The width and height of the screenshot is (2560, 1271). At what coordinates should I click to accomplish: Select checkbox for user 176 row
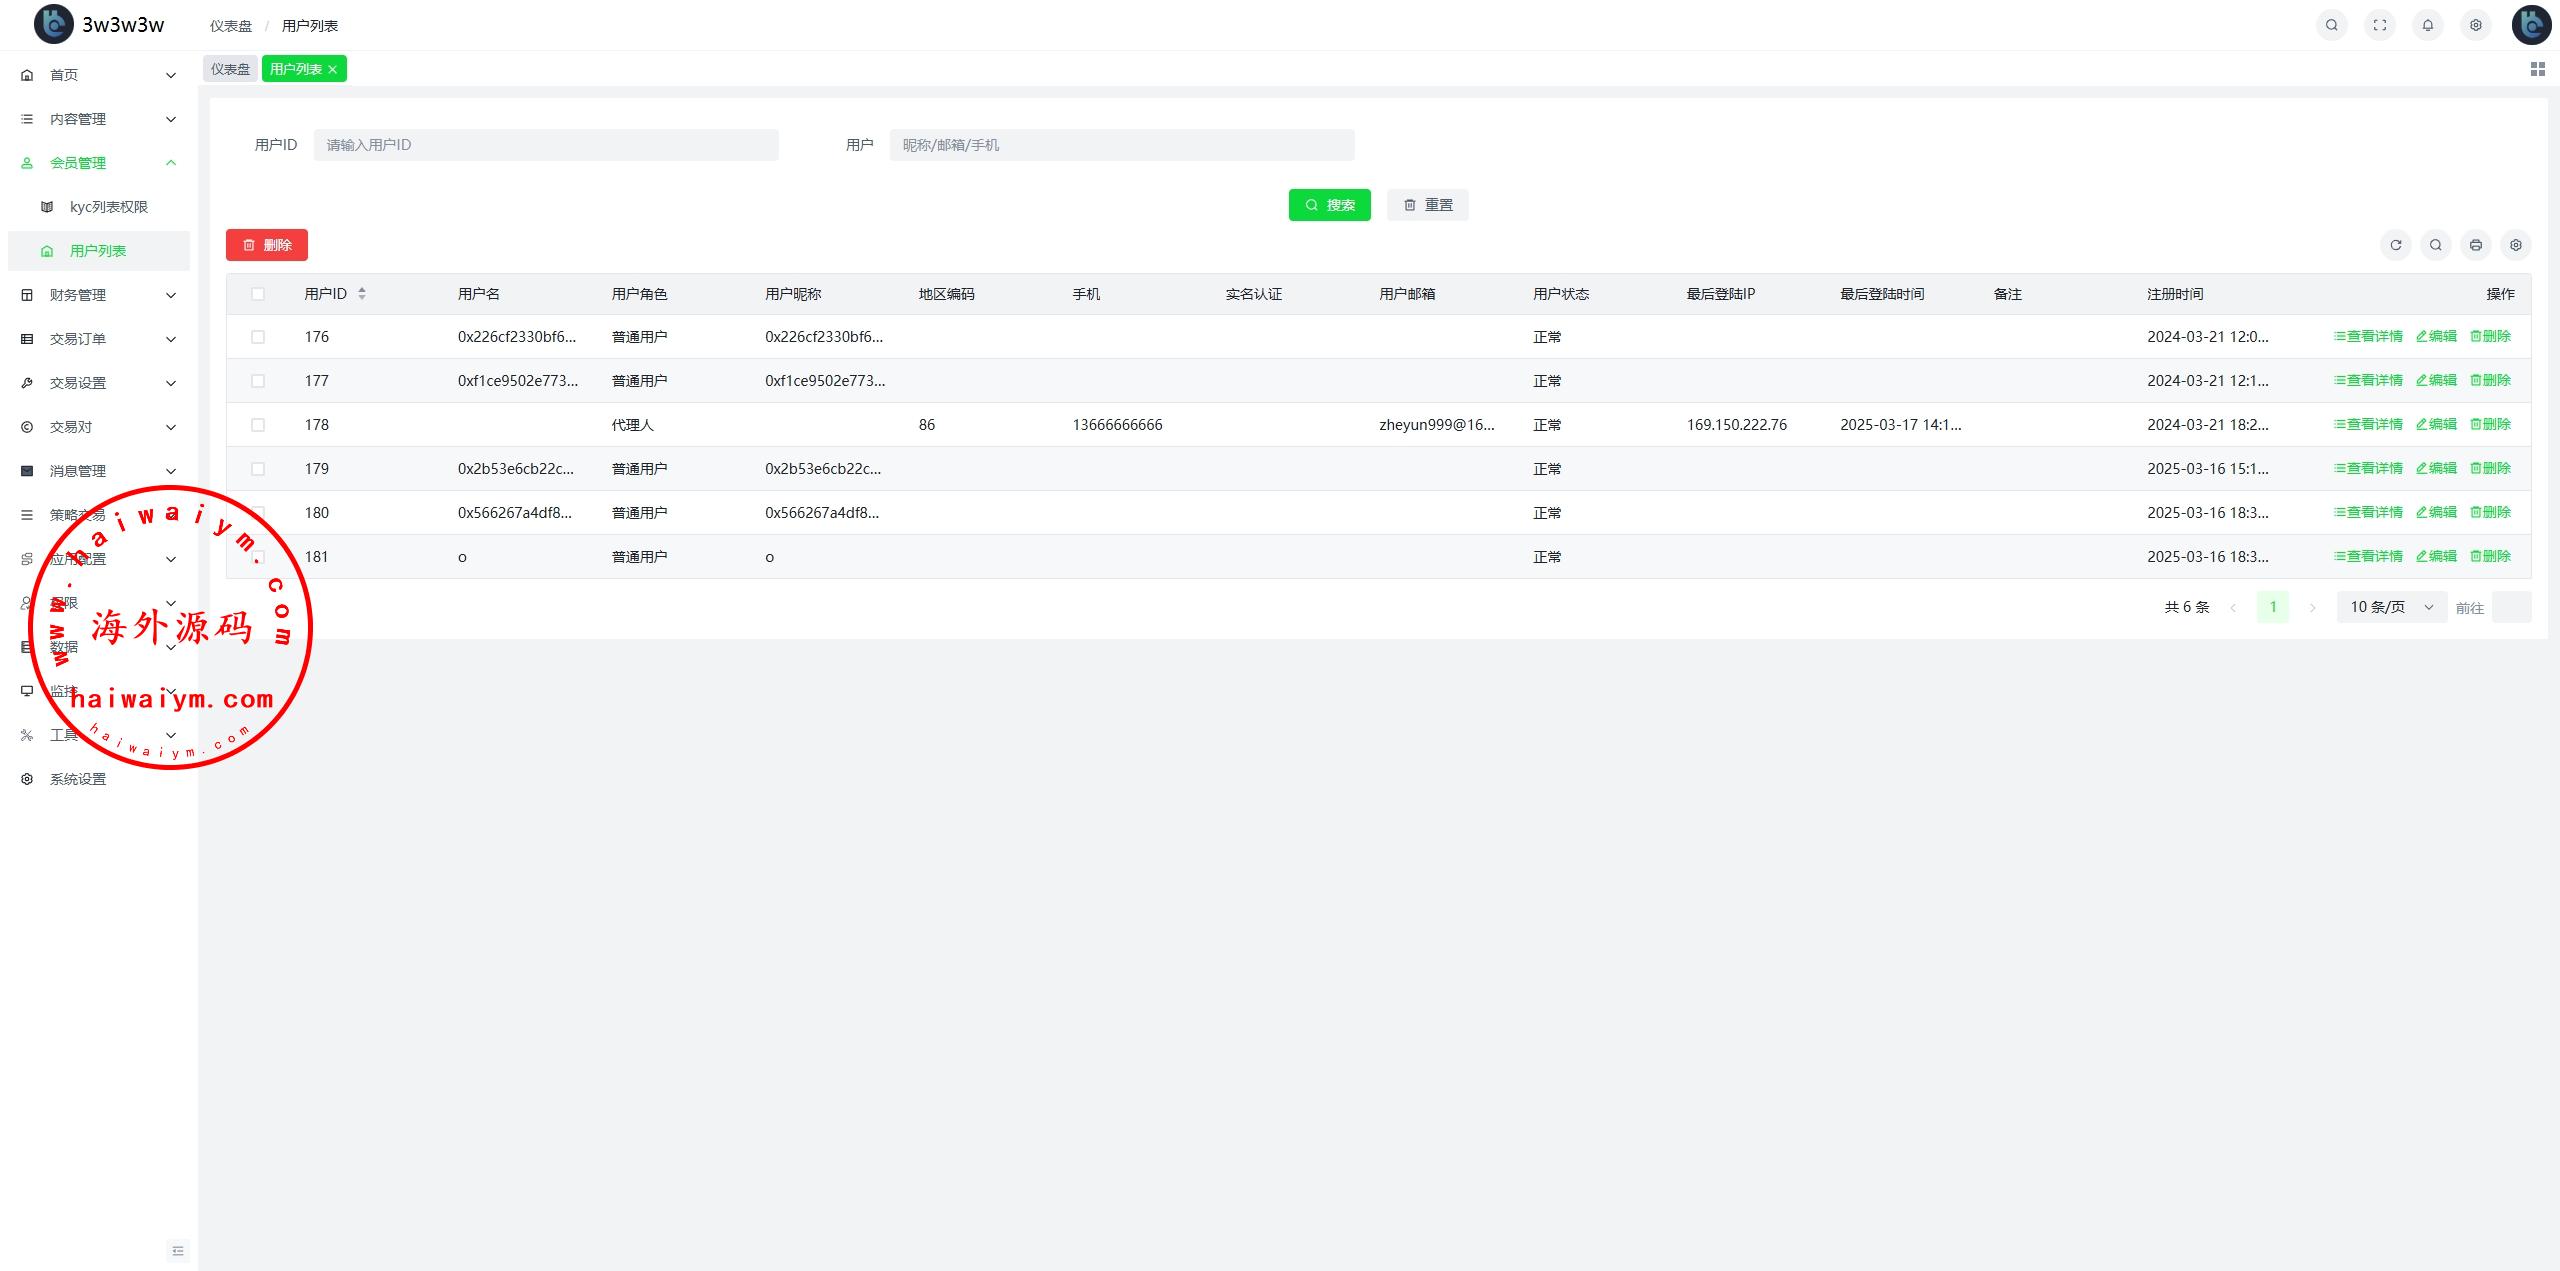(x=258, y=337)
